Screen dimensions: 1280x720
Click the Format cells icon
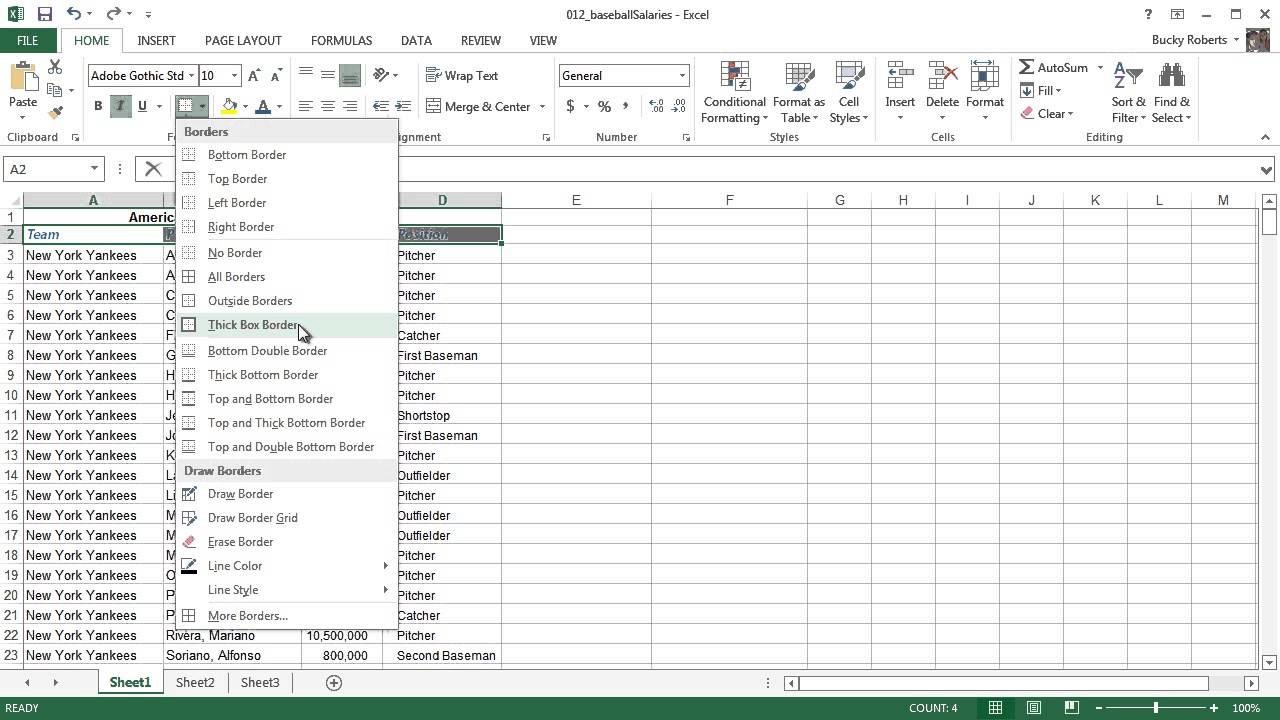[984, 76]
